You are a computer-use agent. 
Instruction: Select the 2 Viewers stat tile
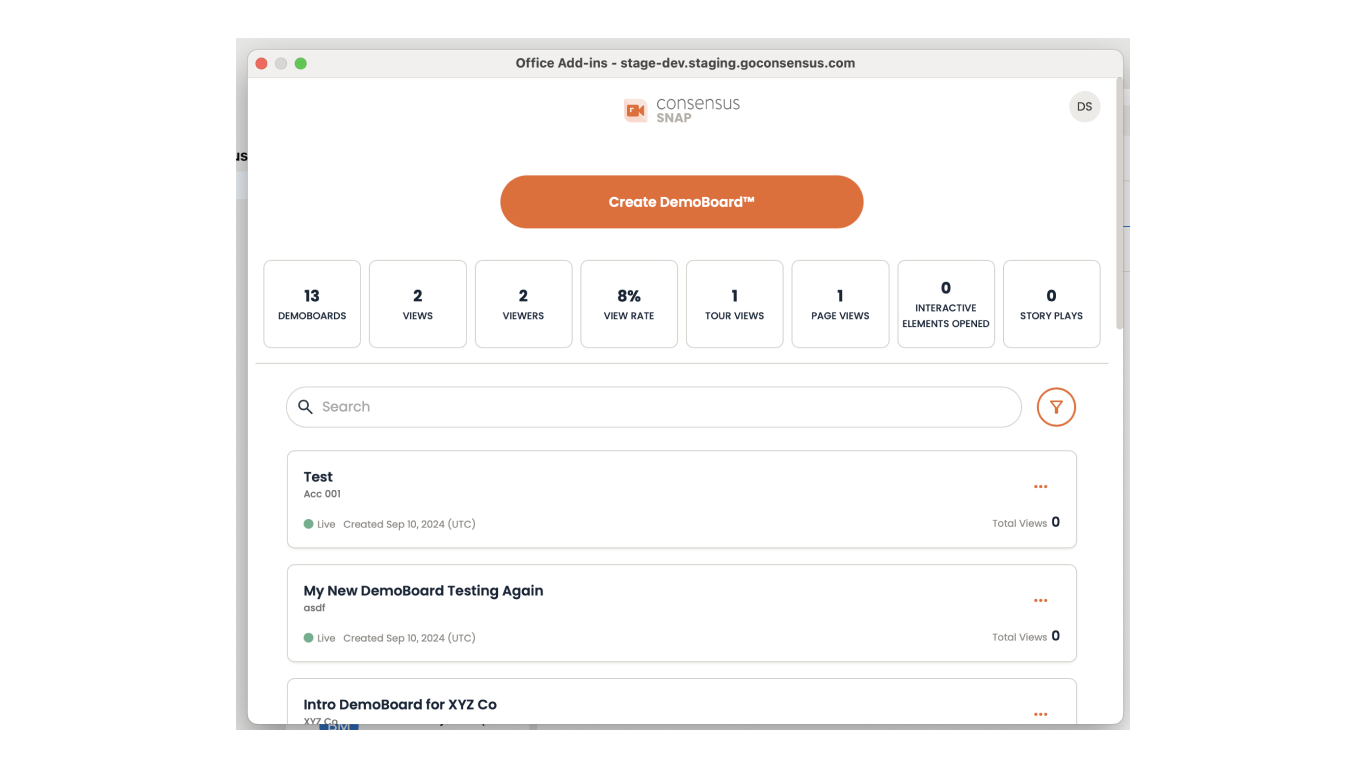point(523,304)
